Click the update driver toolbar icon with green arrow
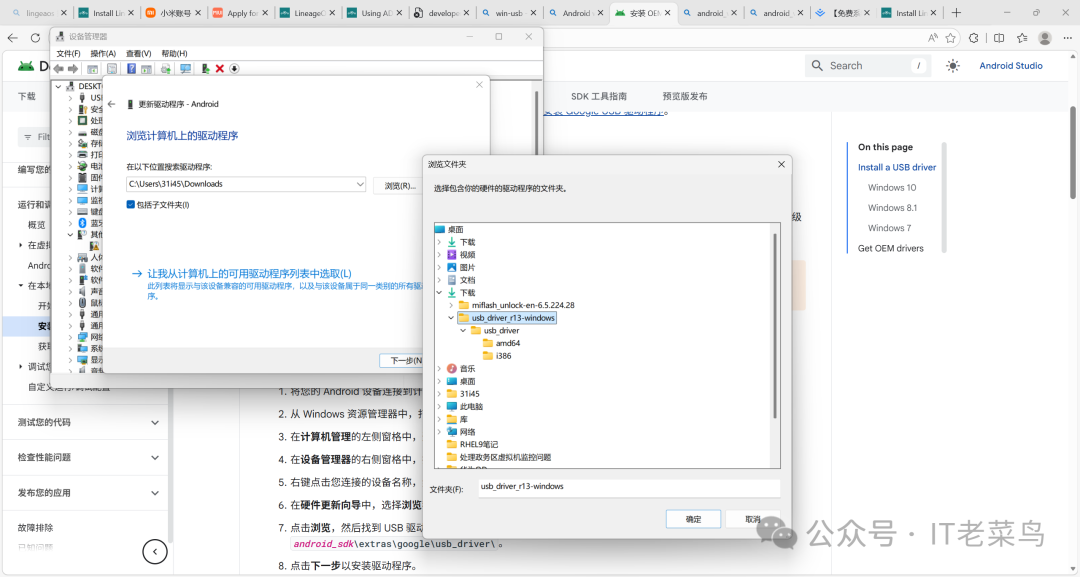This screenshot has width=1080, height=577. tap(205, 68)
